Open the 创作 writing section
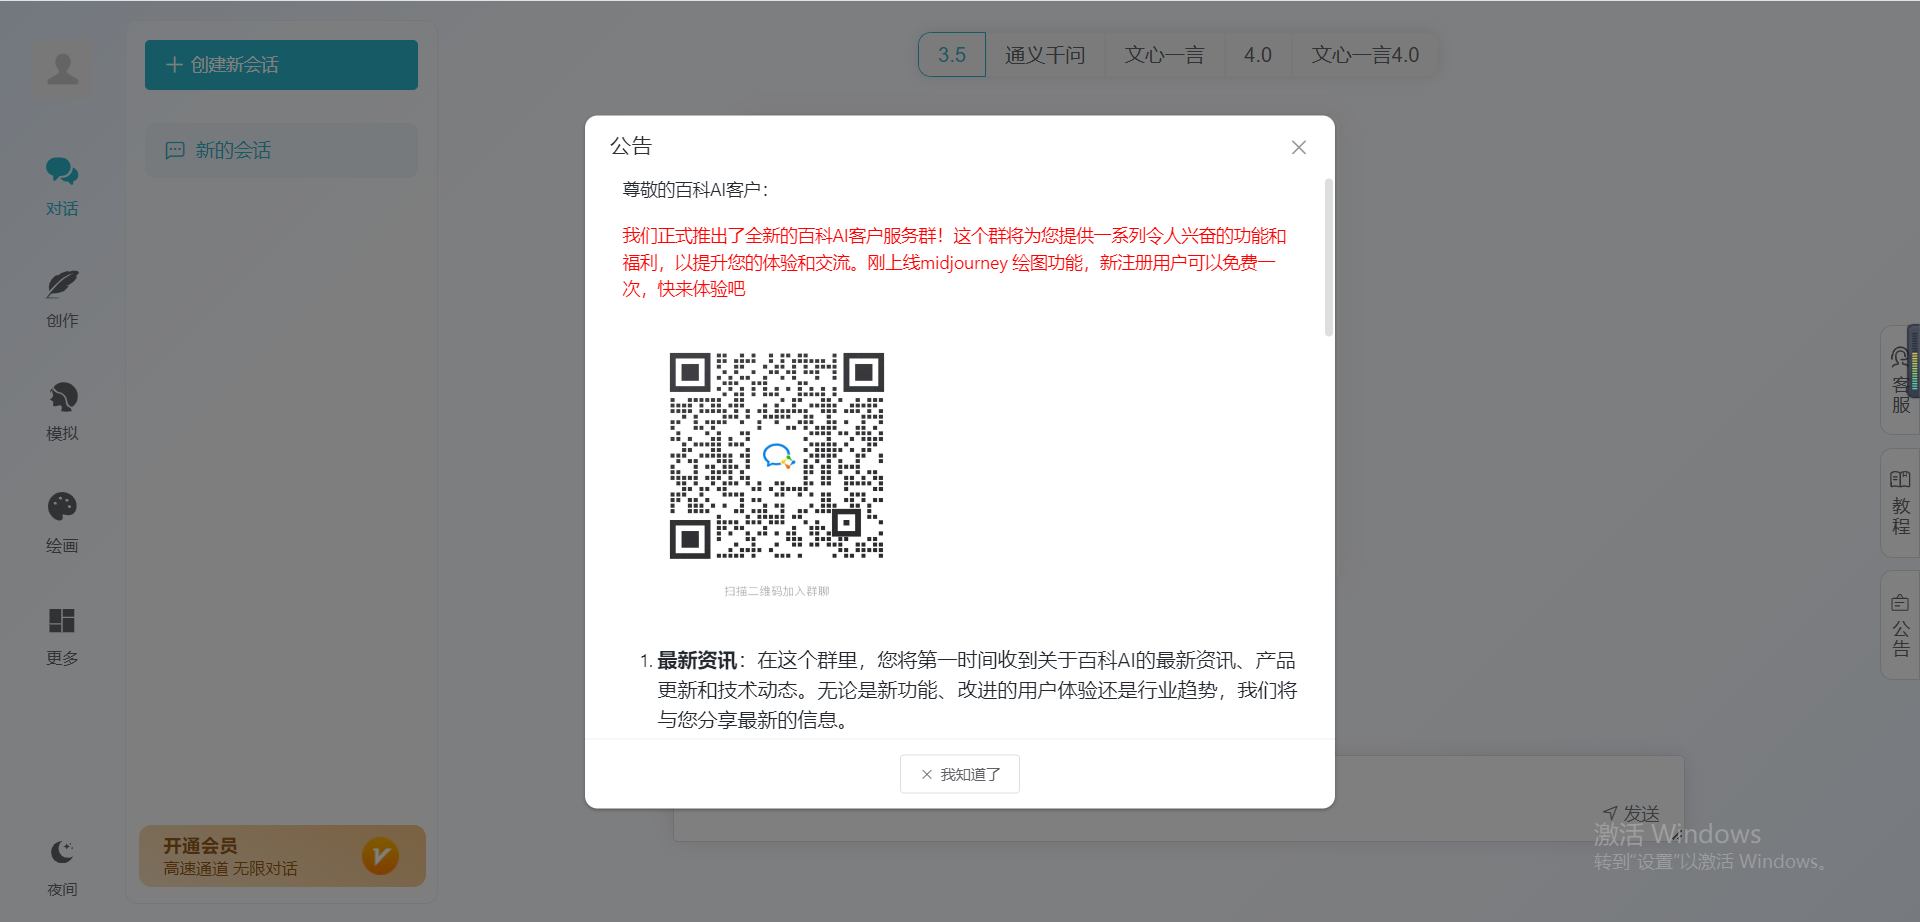 (x=62, y=298)
